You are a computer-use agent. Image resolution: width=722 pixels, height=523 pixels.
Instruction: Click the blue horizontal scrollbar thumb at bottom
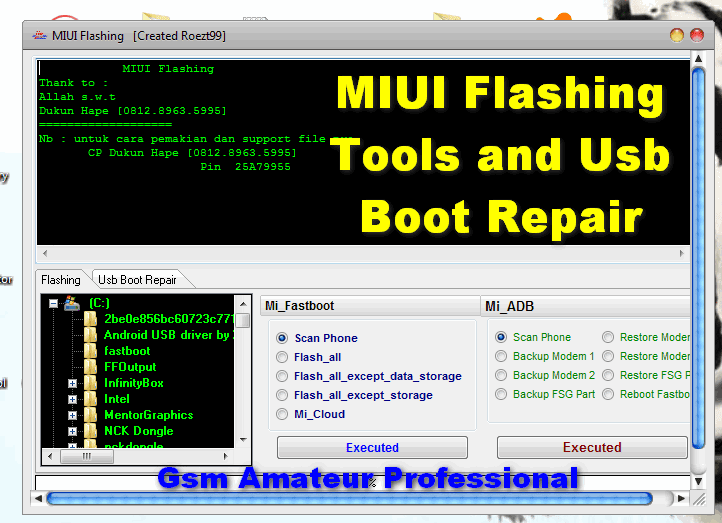pos(349,498)
